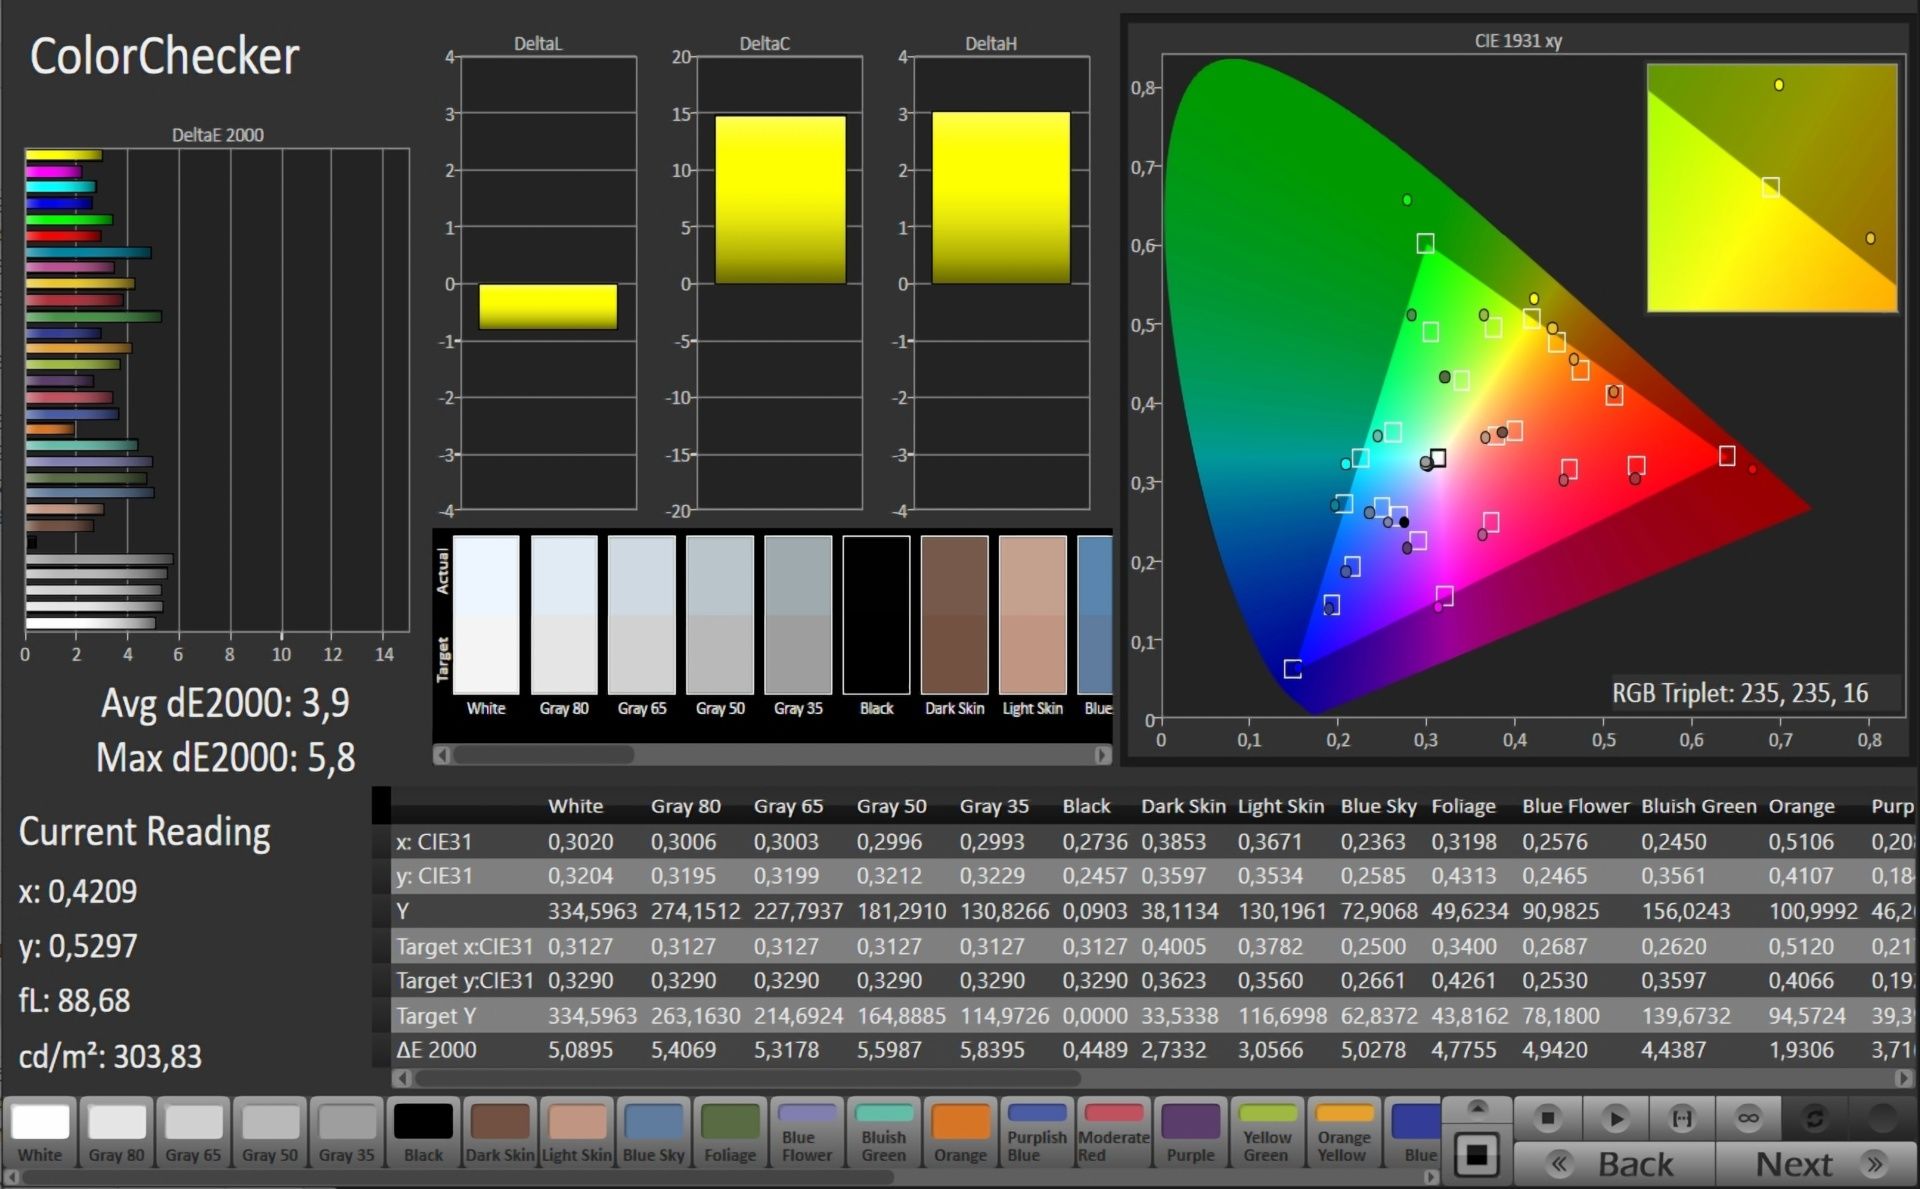Select the Blue Sky swatch in the bottom strip
Image resolution: width=1920 pixels, height=1189 pixels.
coord(653,1132)
